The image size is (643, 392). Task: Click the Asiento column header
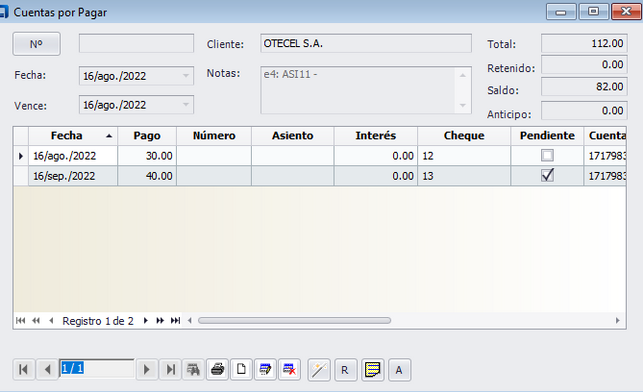293,136
